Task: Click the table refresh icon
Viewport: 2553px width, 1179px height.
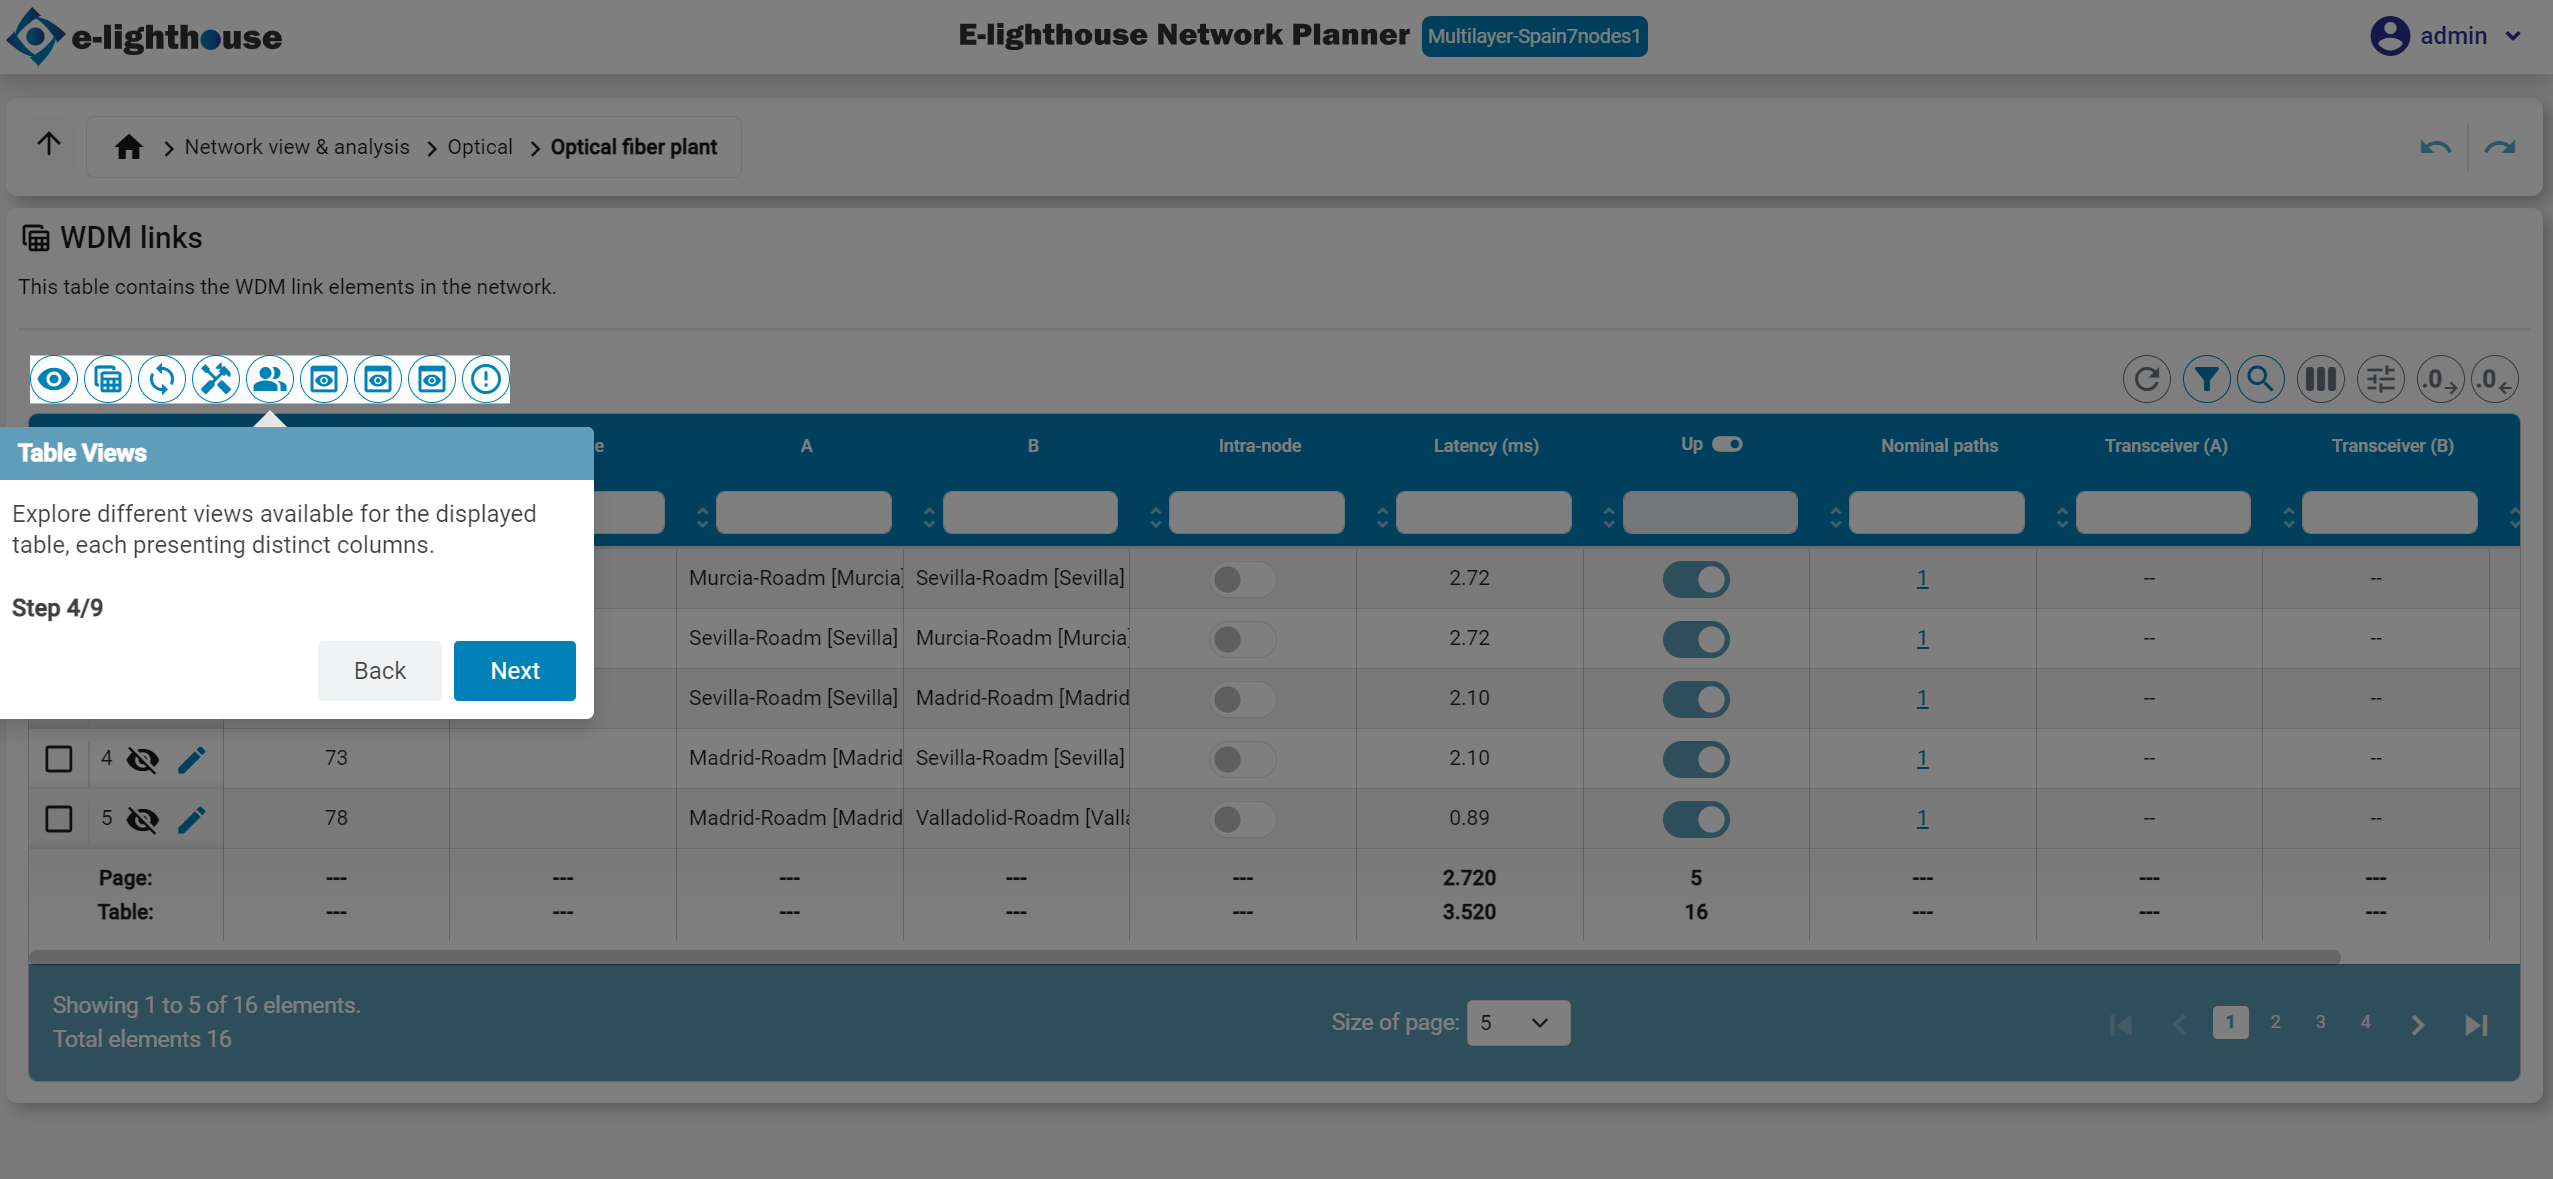Action: click(x=2146, y=379)
